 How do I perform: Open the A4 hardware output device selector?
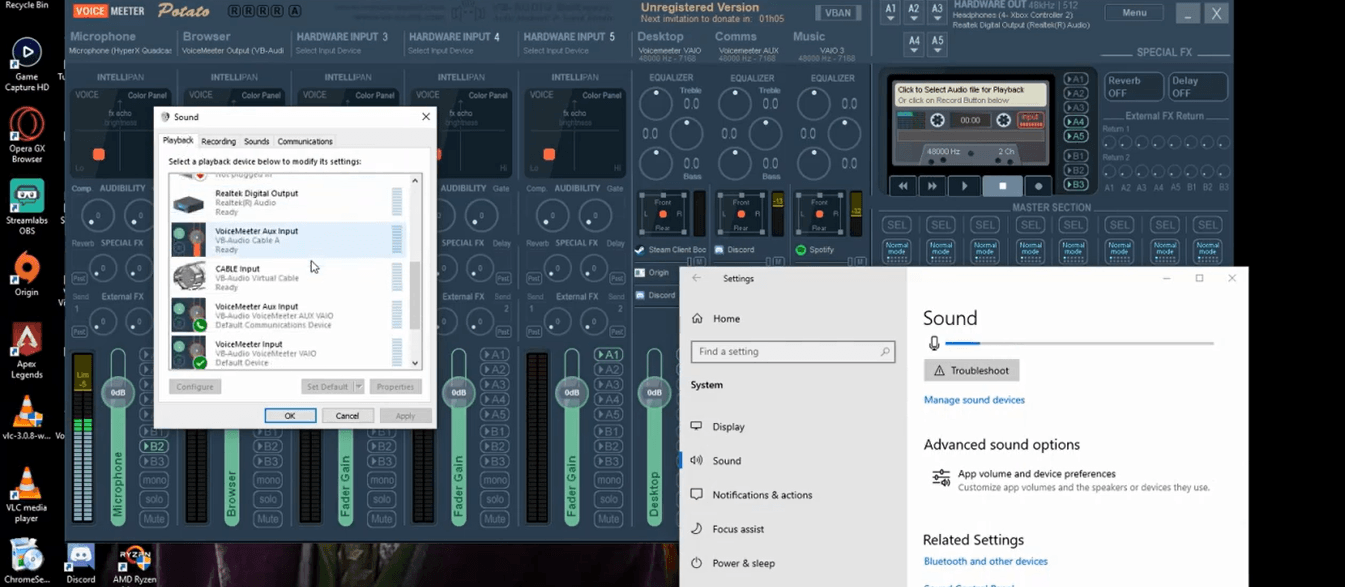coord(914,44)
